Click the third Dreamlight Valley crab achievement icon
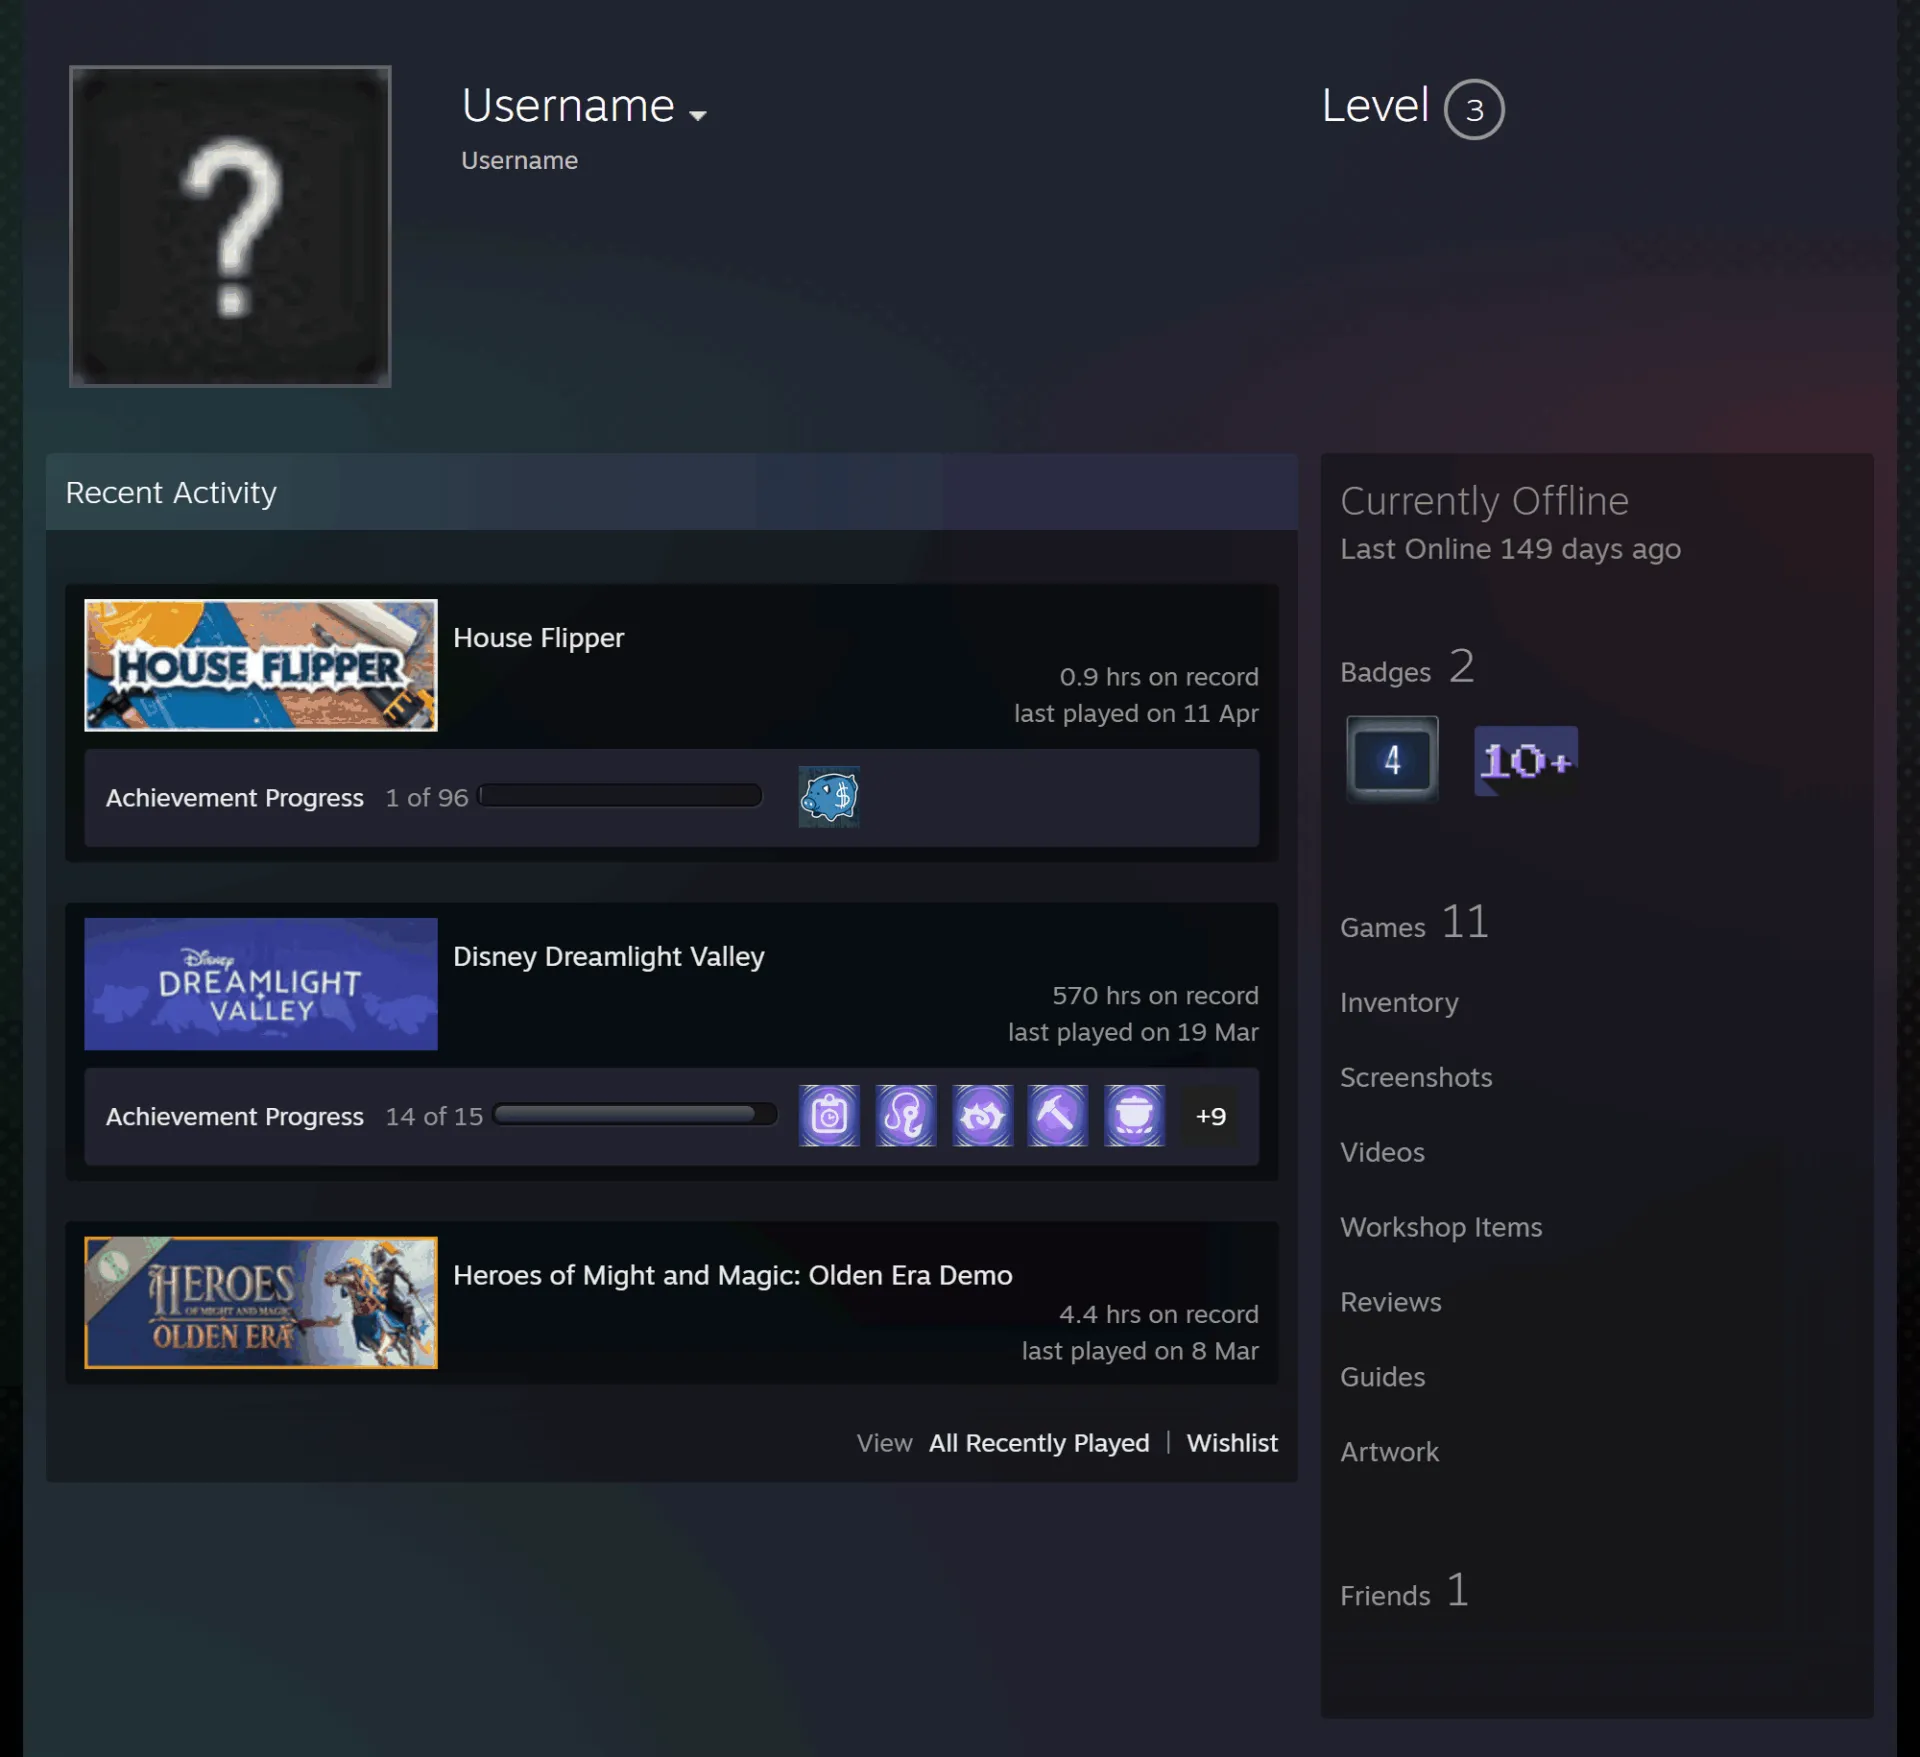 pos(982,1115)
